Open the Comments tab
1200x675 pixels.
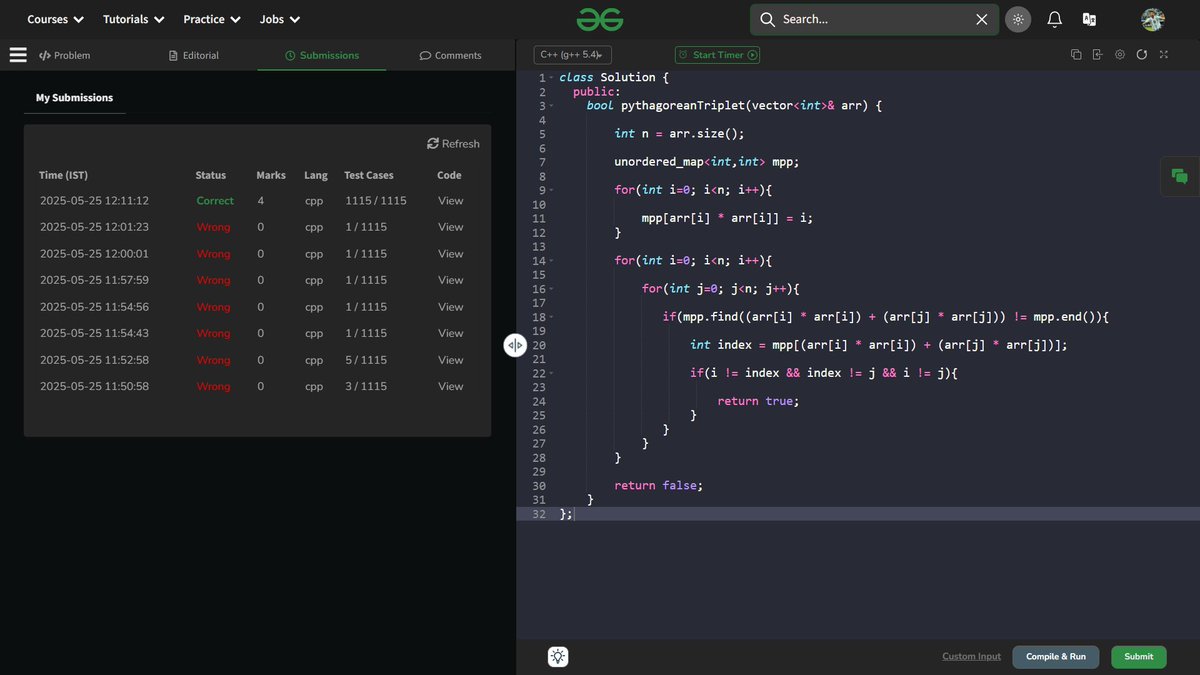[x=451, y=55]
